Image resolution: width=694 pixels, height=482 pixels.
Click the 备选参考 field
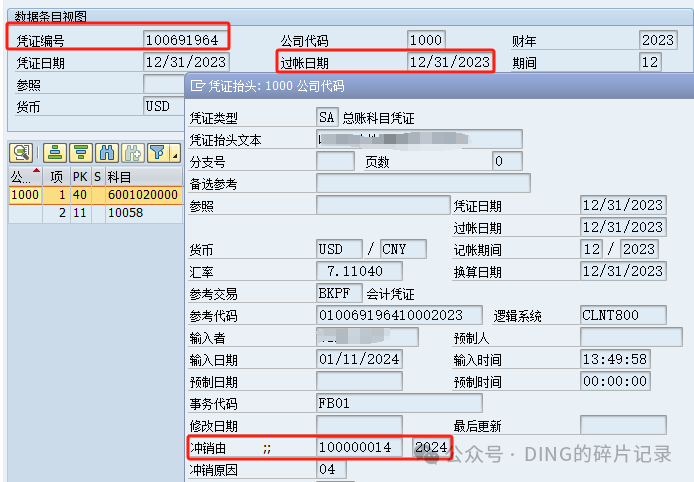pos(423,183)
